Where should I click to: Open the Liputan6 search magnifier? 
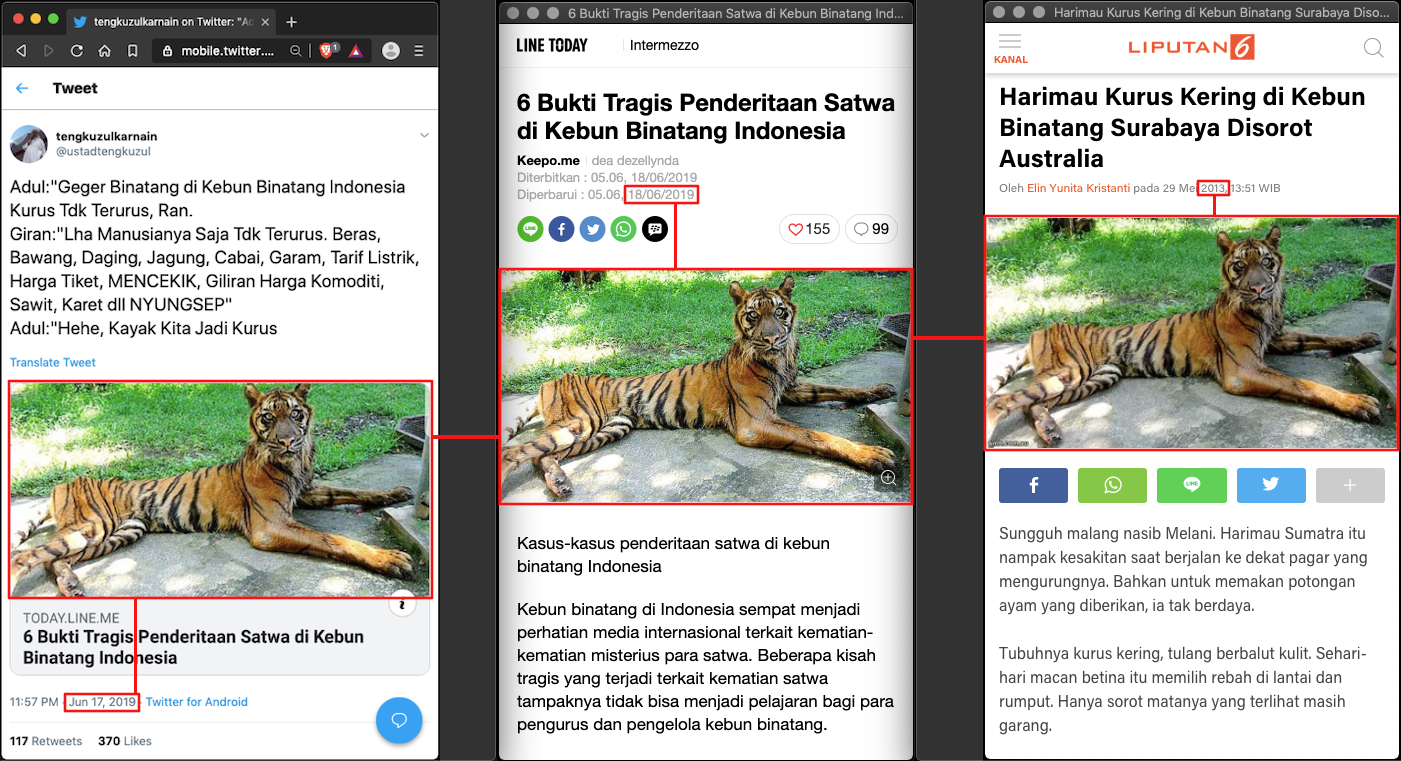point(1373,47)
